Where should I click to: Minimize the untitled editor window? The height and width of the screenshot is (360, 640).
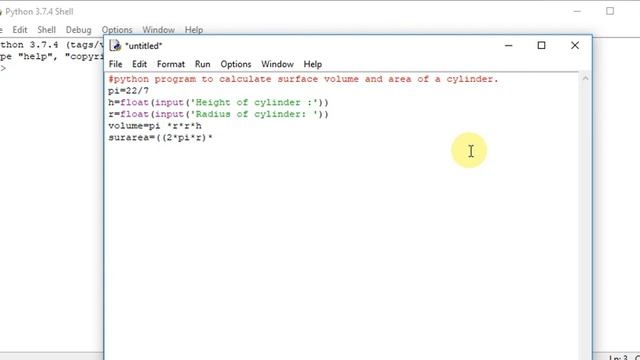508,45
